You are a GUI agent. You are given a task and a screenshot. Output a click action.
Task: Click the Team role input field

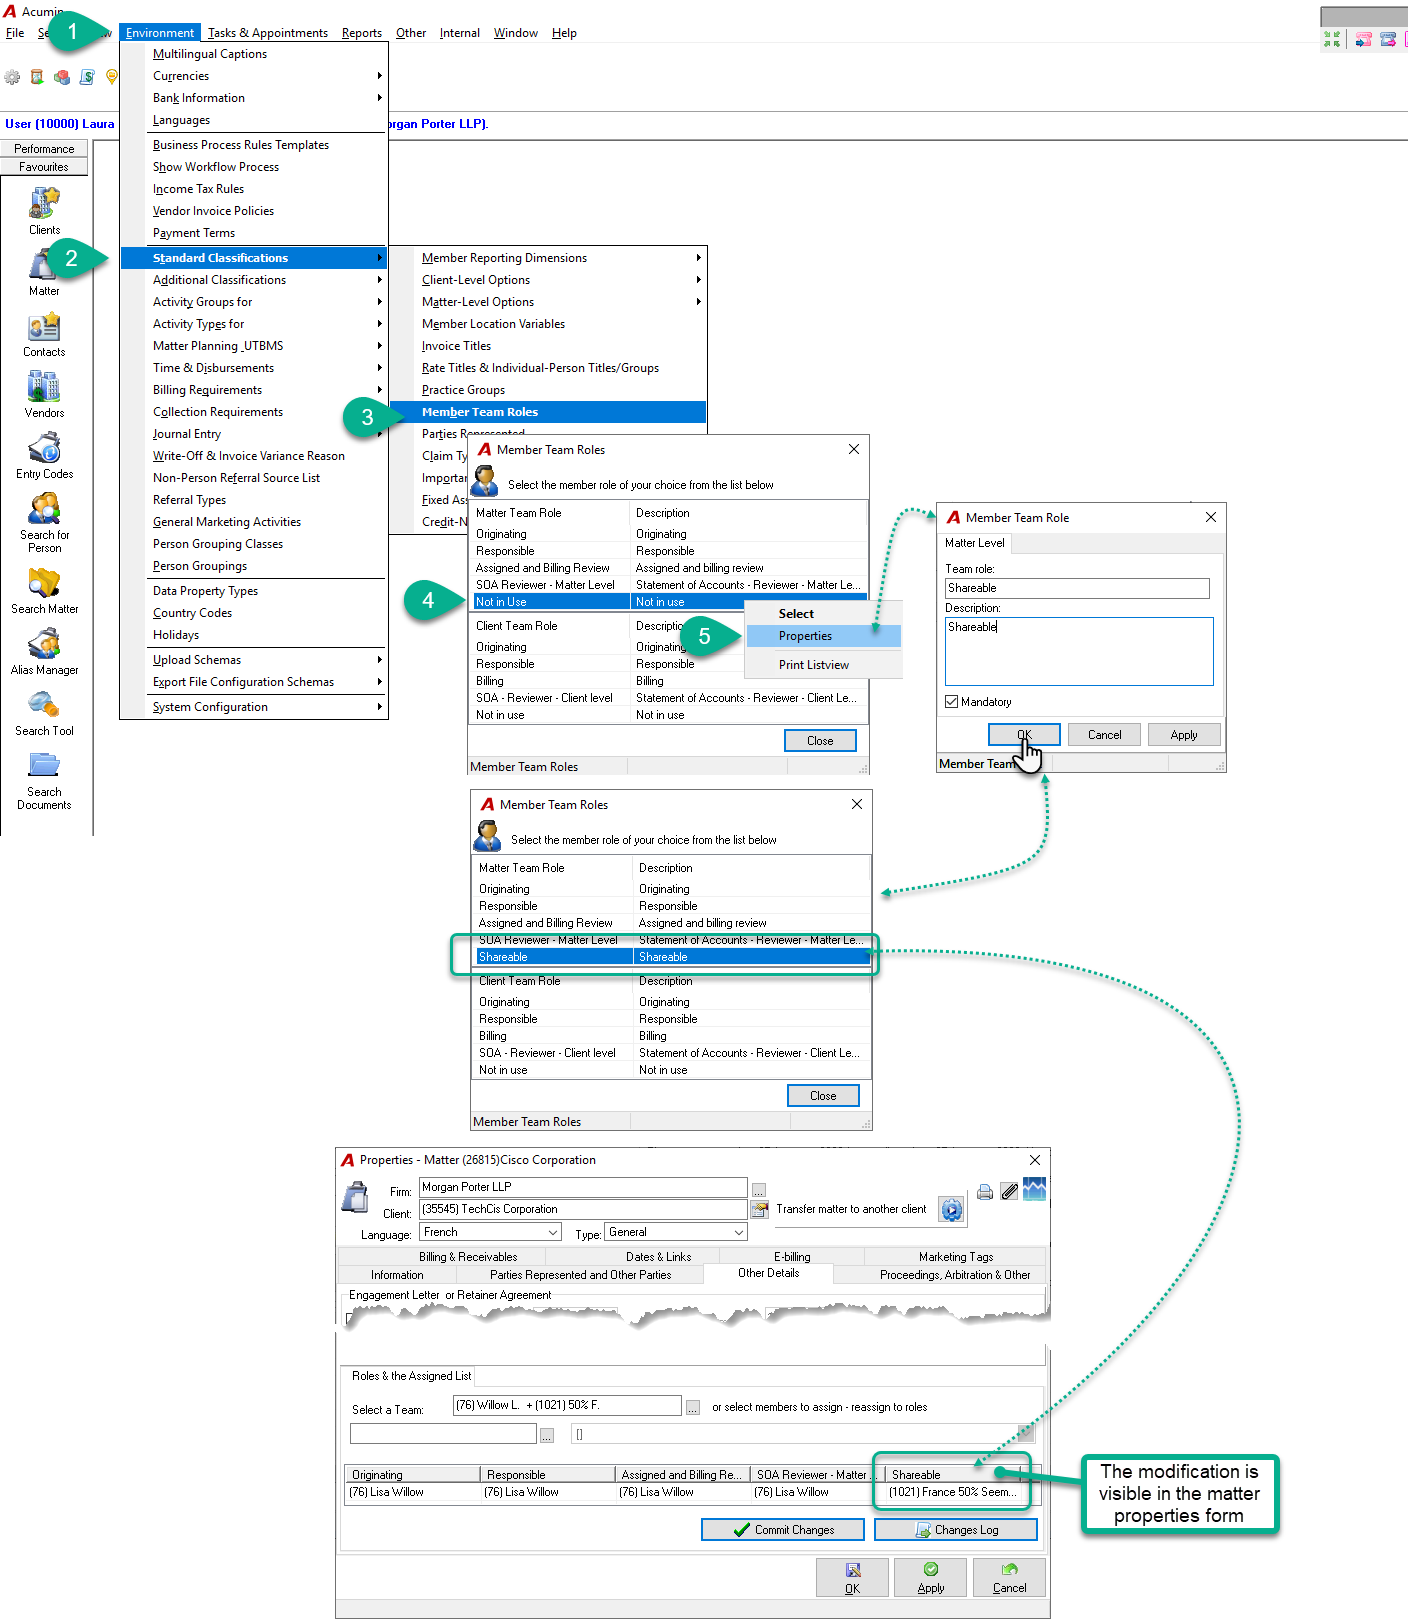pyautogui.click(x=1077, y=588)
